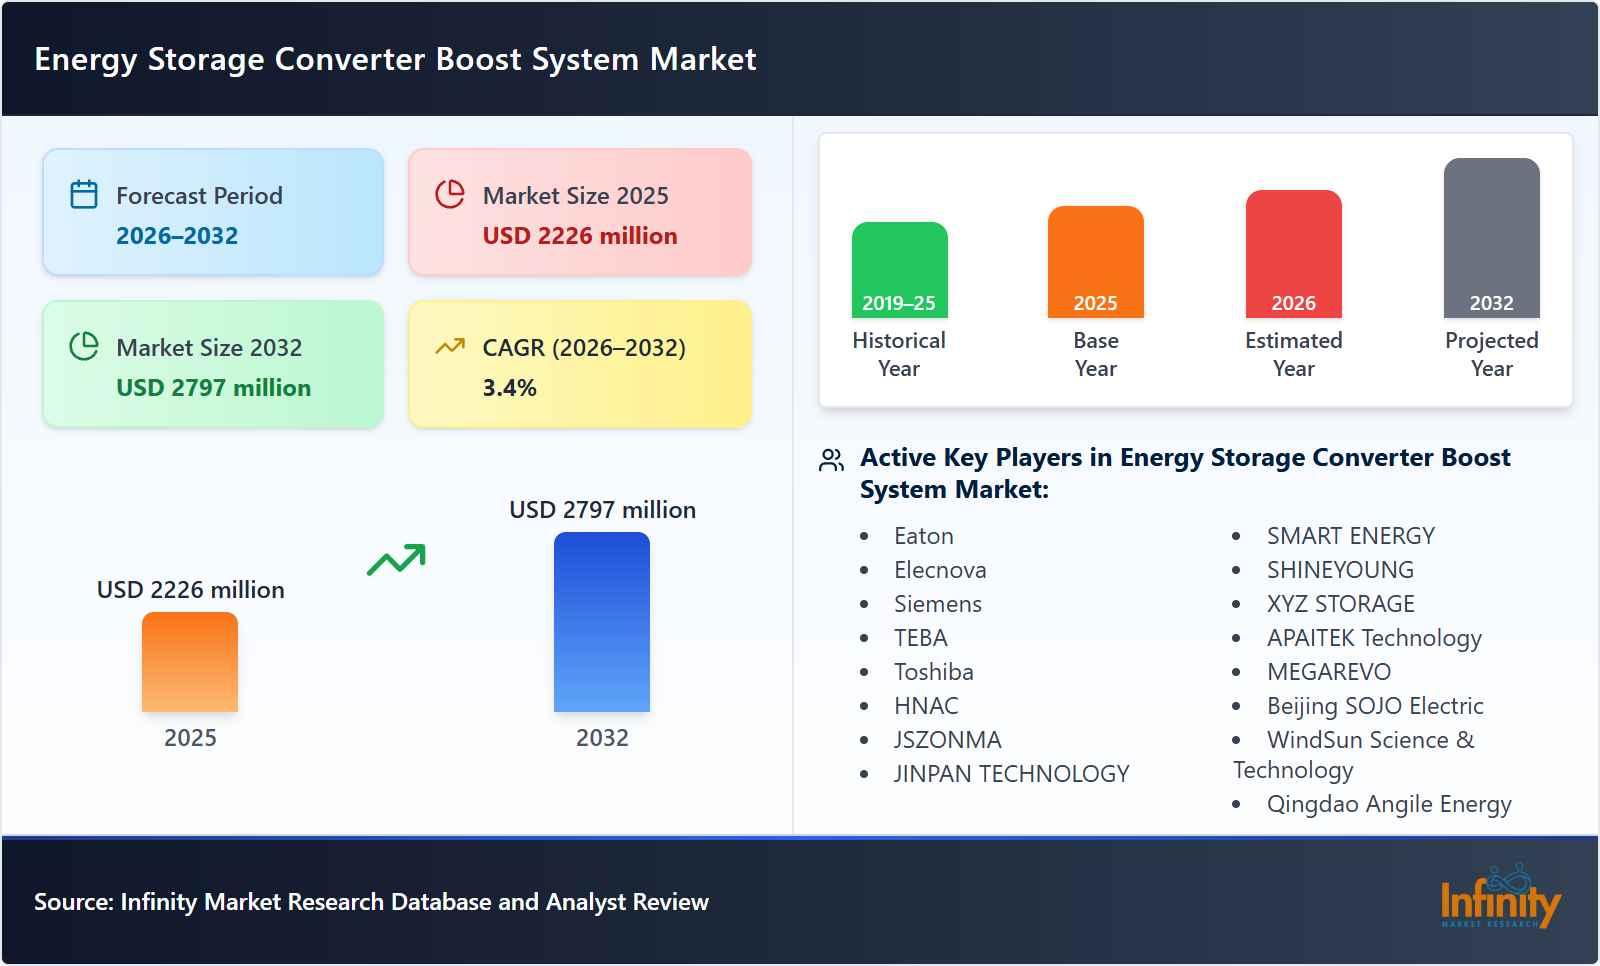Click the upward trend icon in CAGR card

tap(451, 348)
